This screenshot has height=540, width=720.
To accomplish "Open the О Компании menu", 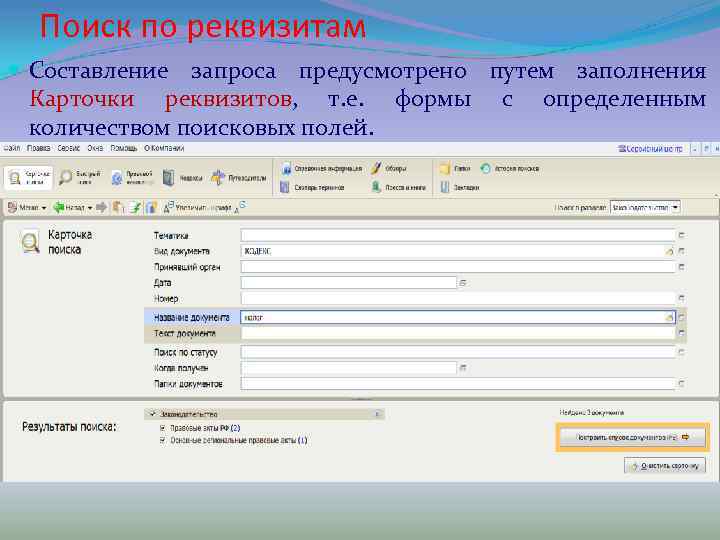I will [x=164, y=148].
